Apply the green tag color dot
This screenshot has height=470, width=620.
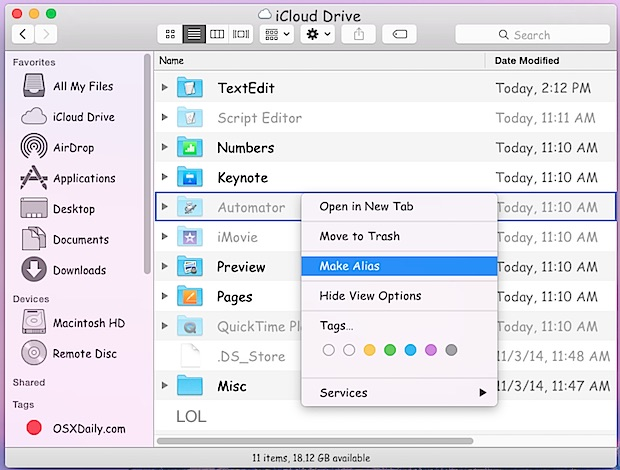390,350
